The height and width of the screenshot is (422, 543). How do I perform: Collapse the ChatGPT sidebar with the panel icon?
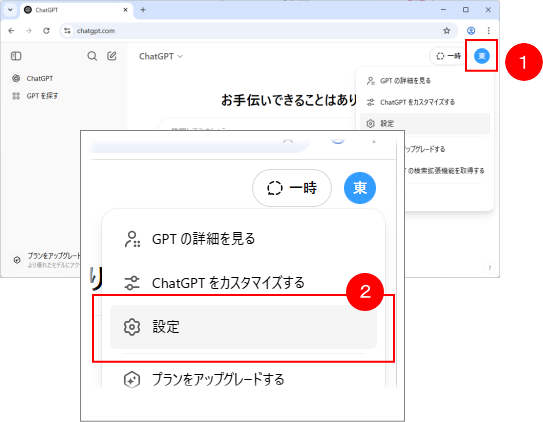pos(16,56)
